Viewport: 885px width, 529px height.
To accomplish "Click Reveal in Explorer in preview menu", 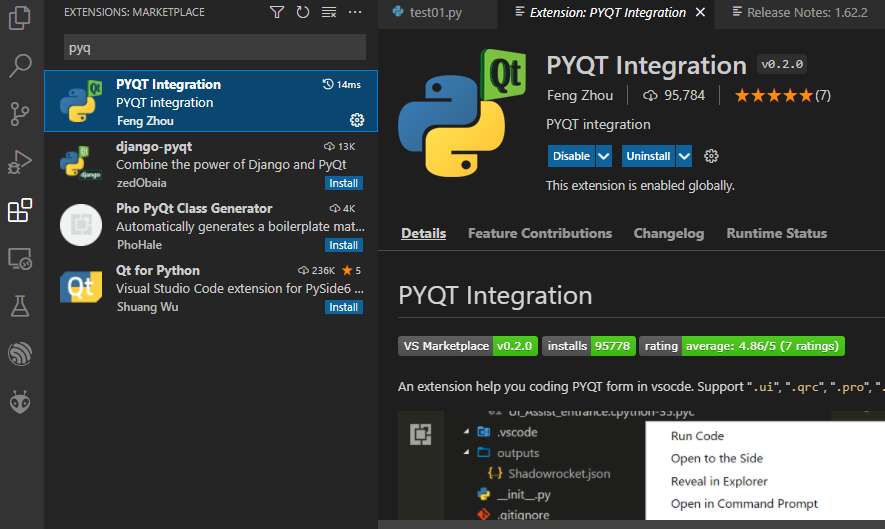I will [x=719, y=481].
